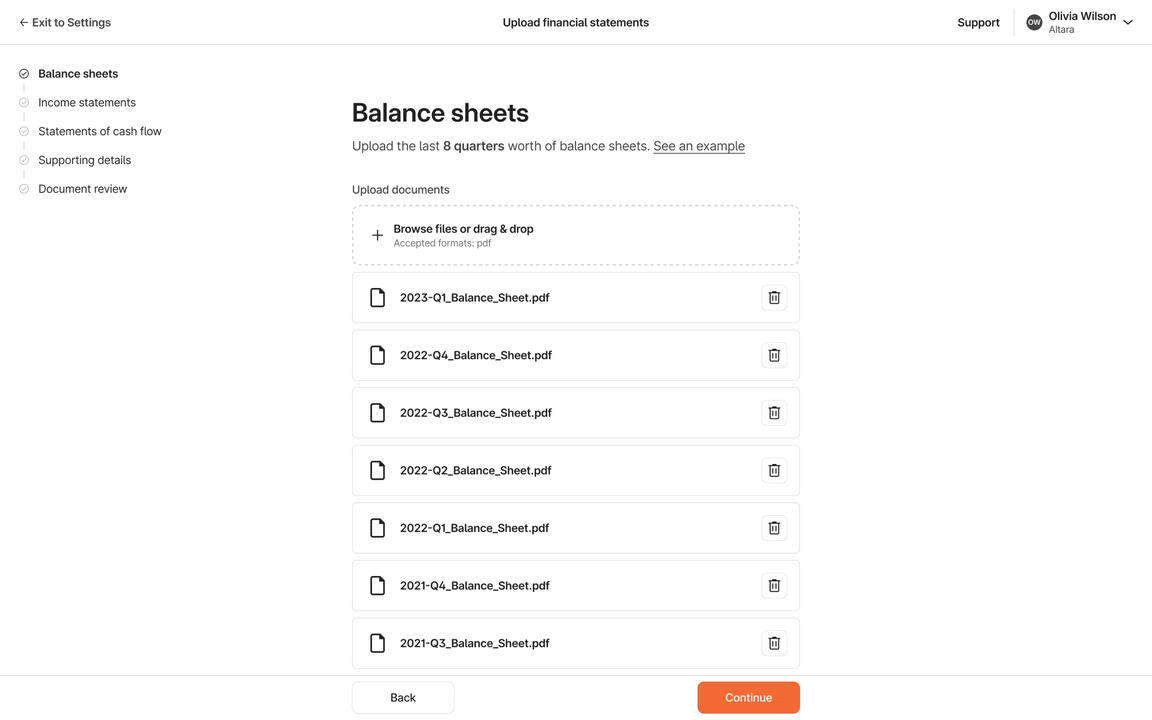Open the Olivia Wilson account dropdown

click(1127, 22)
